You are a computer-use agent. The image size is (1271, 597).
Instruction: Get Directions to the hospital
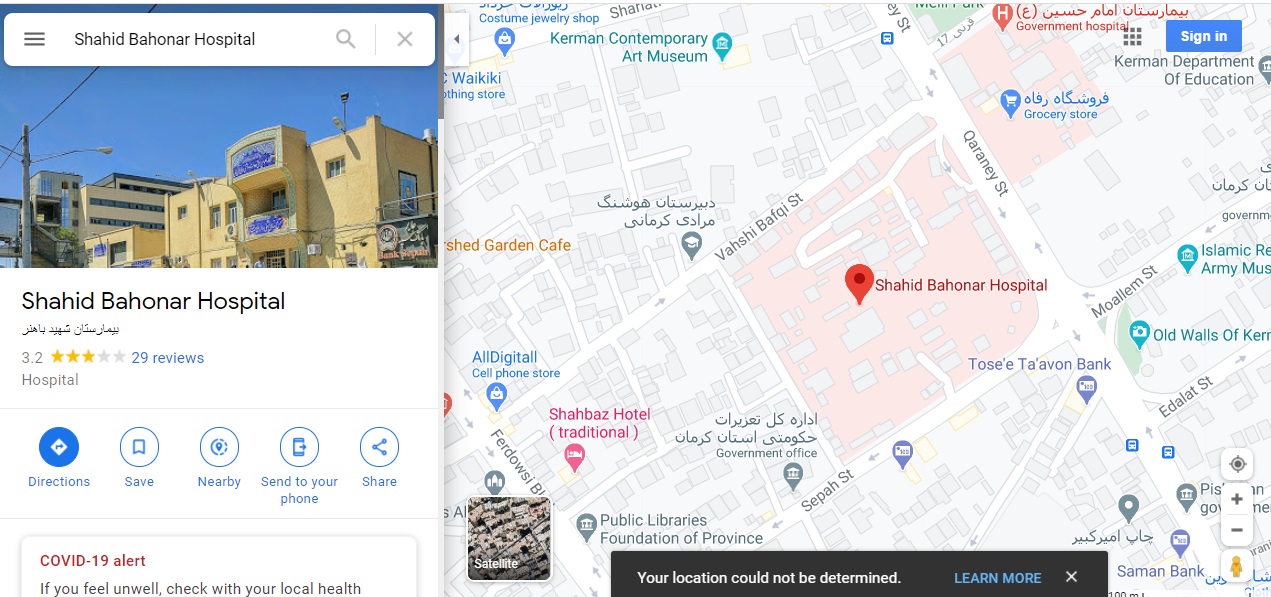pyautogui.click(x=59, y=447)
